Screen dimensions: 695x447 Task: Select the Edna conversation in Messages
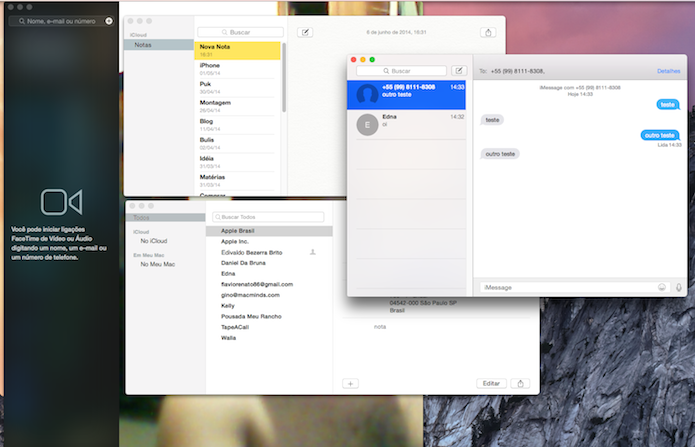click(406, 124)
